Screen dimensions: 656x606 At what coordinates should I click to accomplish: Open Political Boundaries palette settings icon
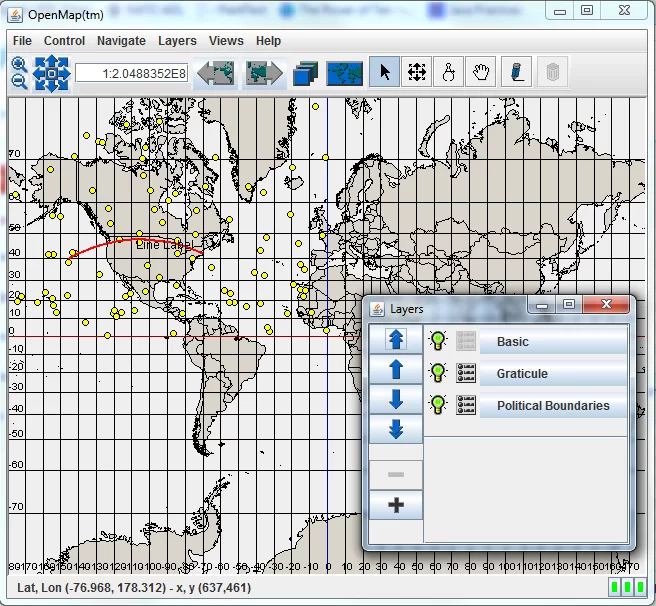[466, 405]
